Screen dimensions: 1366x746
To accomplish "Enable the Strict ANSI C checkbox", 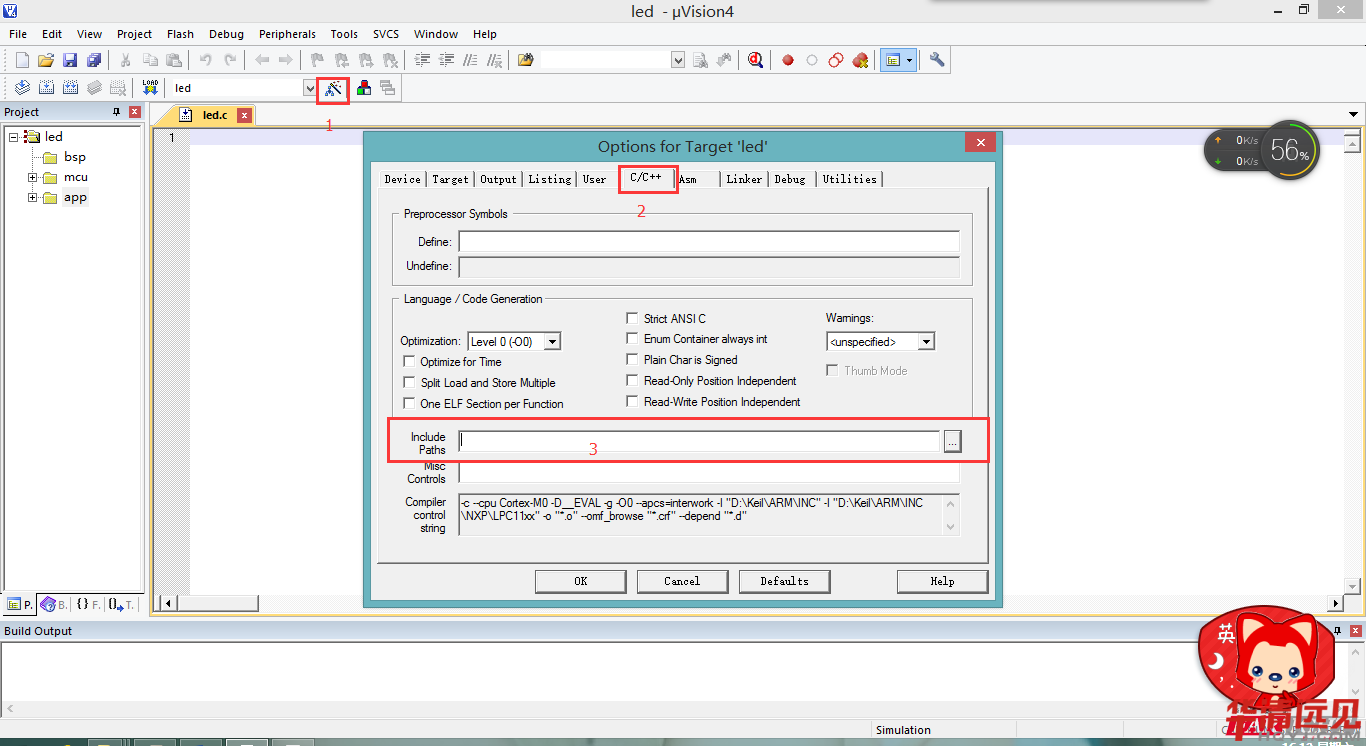I will click(632, 319).
